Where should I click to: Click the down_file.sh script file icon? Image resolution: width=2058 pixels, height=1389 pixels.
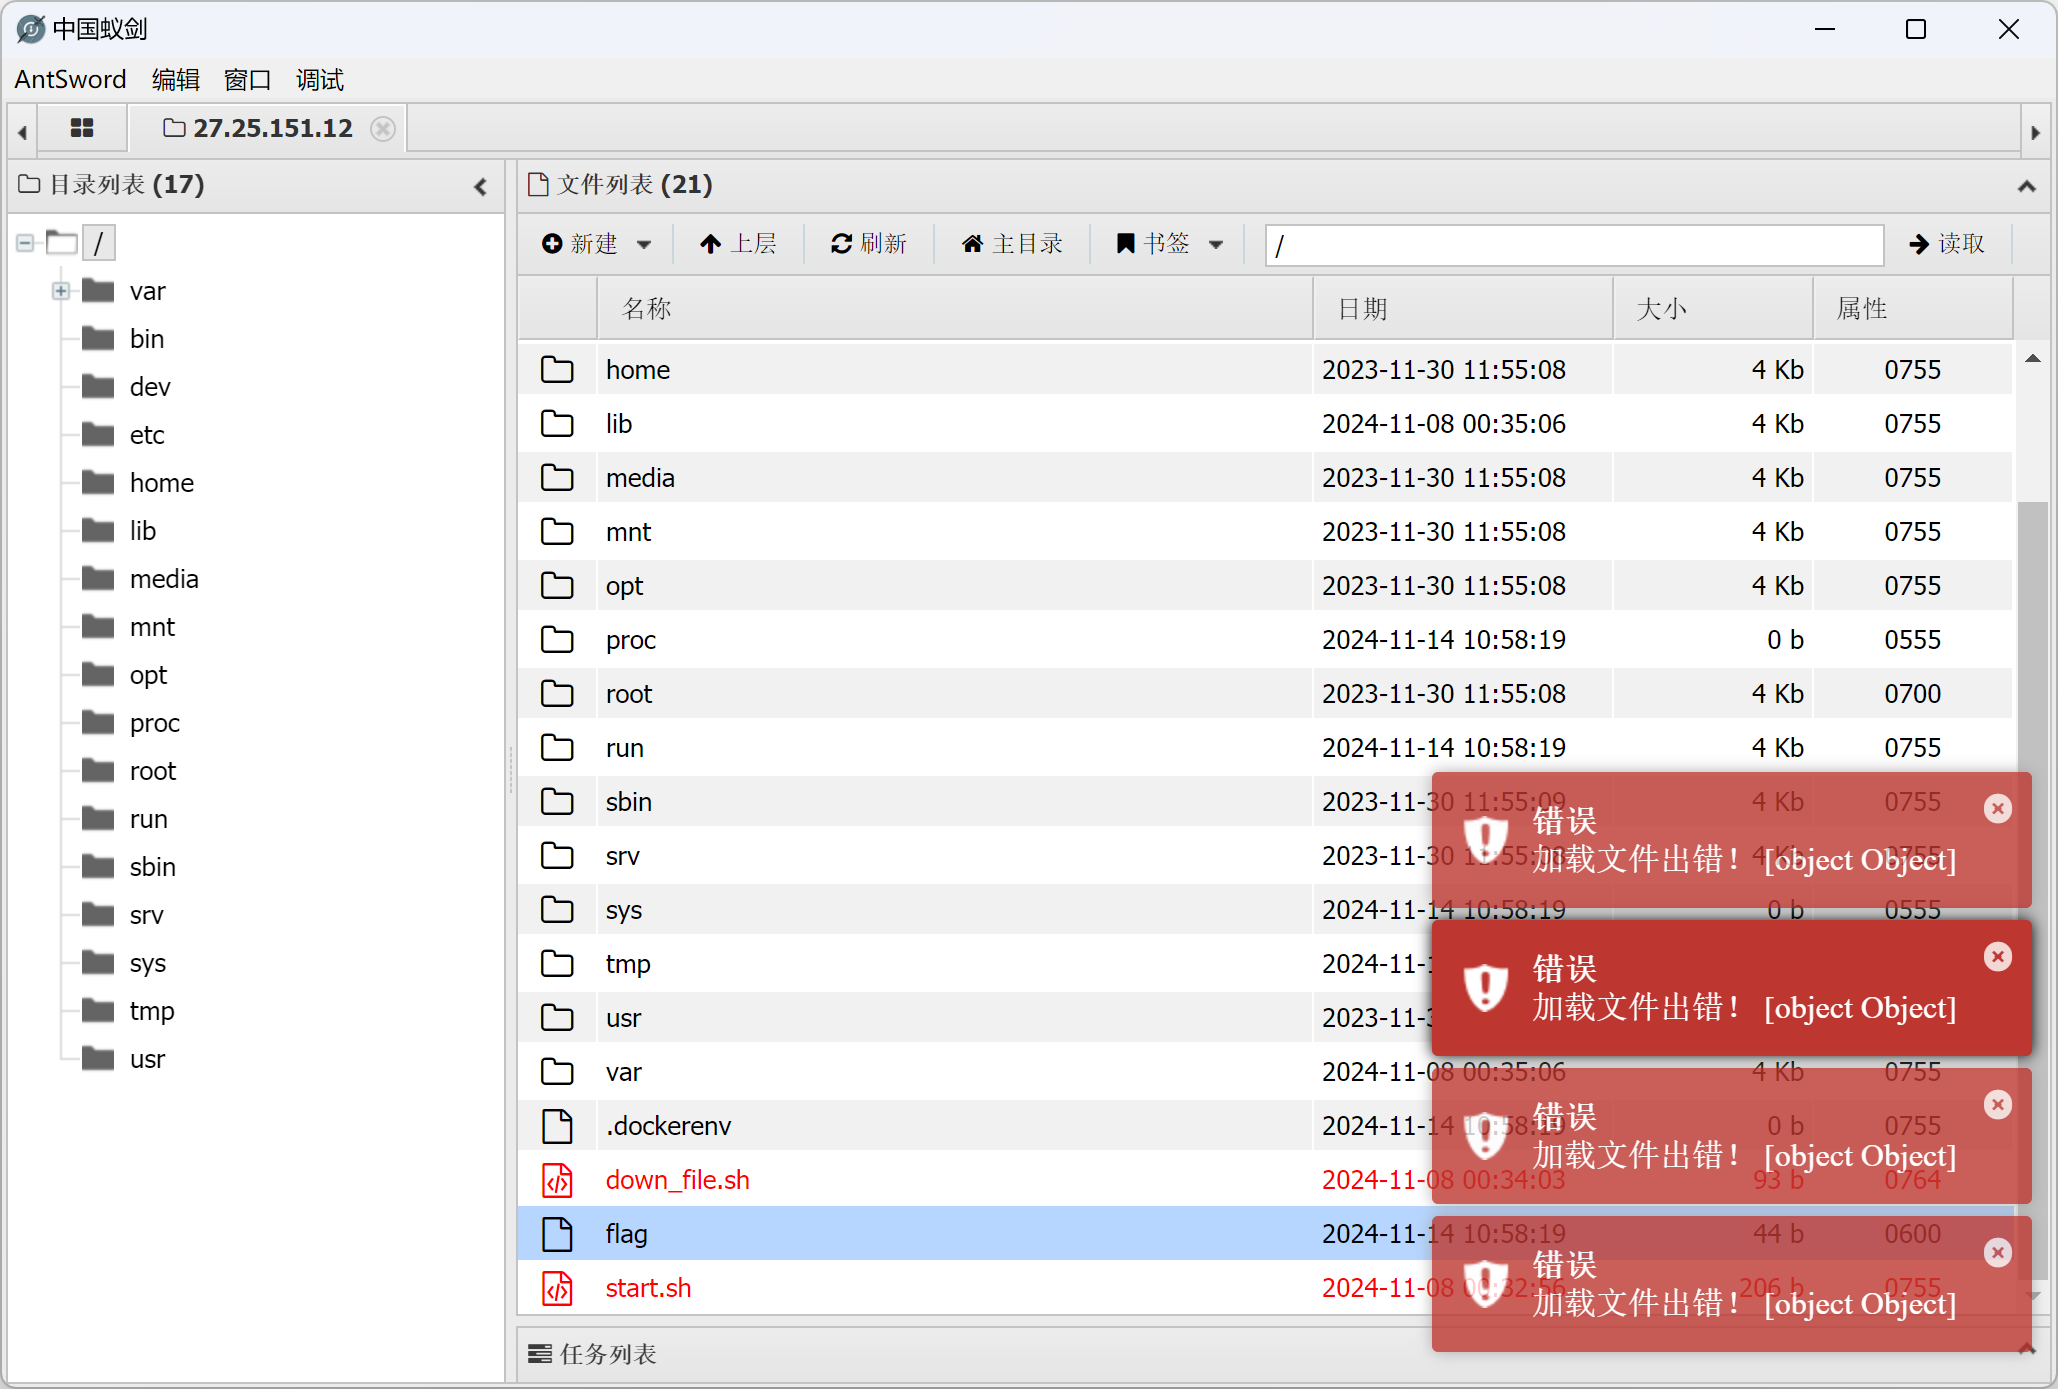point(557,1180)
